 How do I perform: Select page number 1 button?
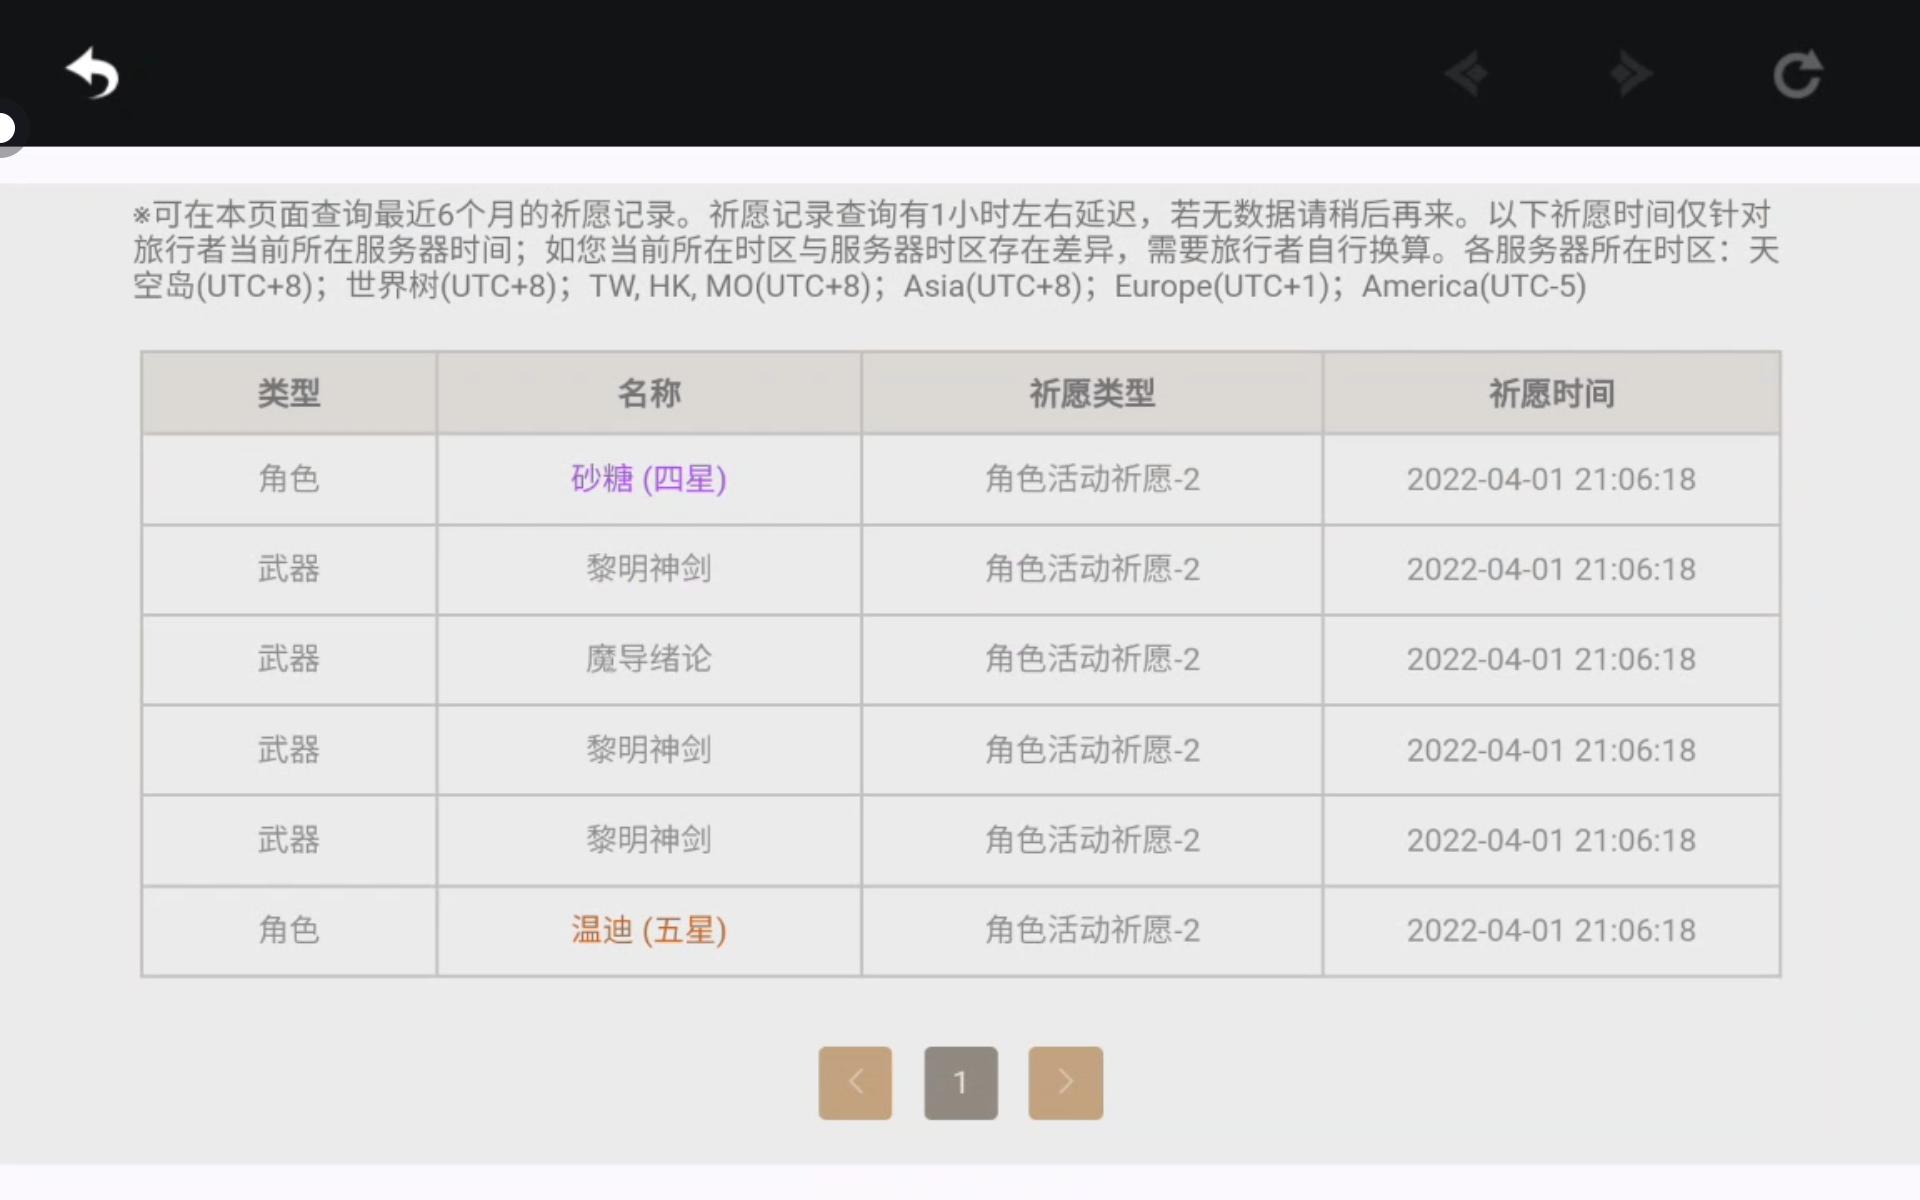click(x=960, y=1082)
